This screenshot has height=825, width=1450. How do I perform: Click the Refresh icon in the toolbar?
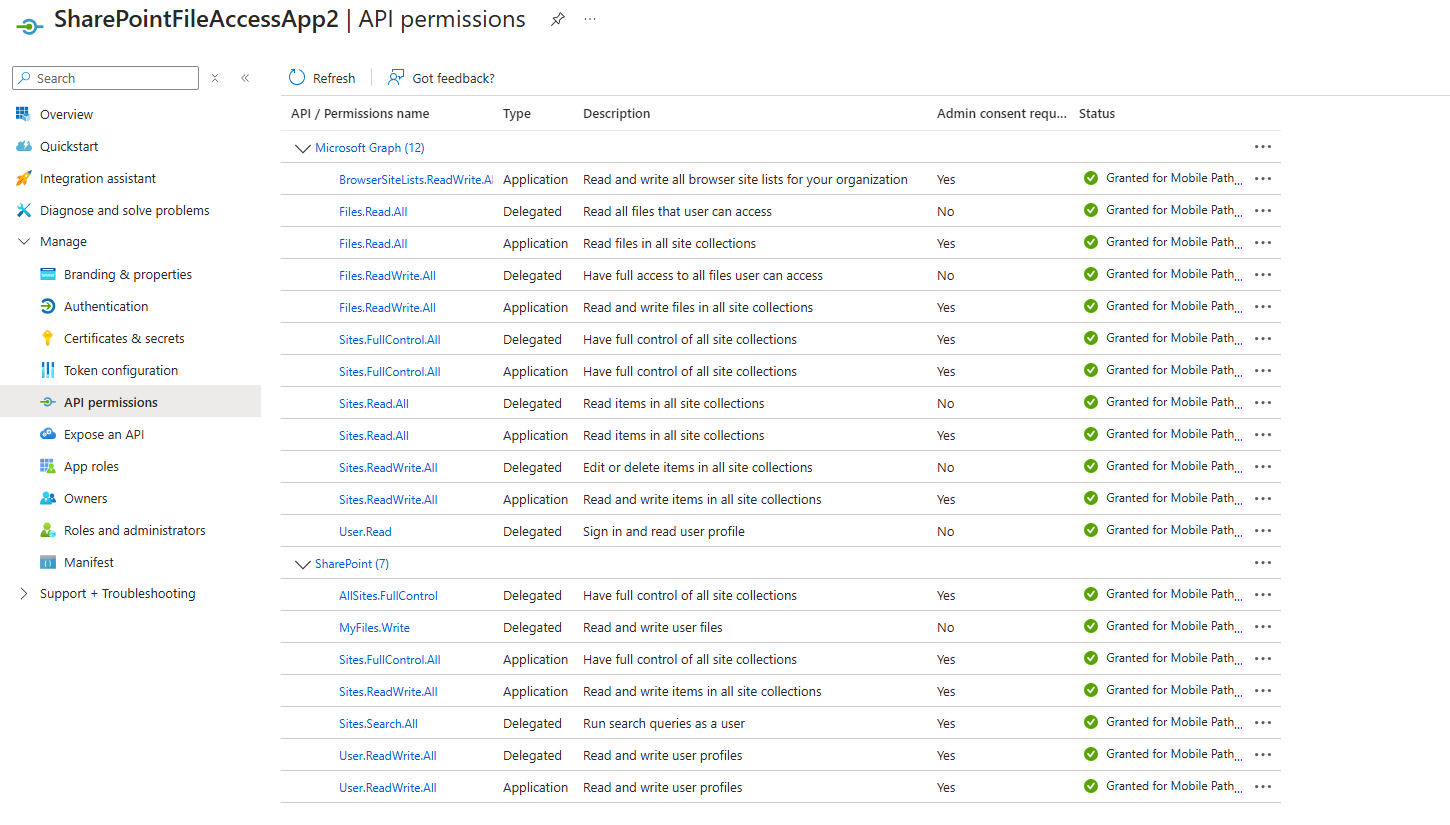click(x=297, y=78)
